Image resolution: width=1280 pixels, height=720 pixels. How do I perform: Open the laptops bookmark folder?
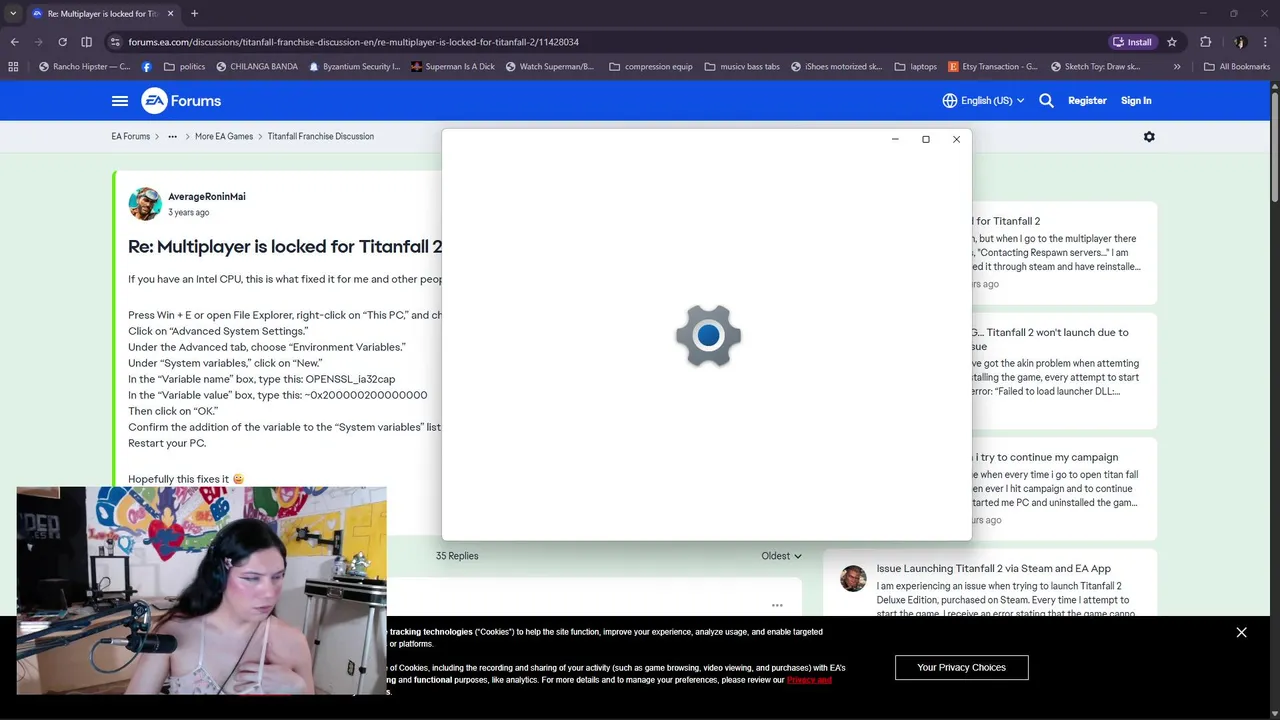[x=916, y=67]
